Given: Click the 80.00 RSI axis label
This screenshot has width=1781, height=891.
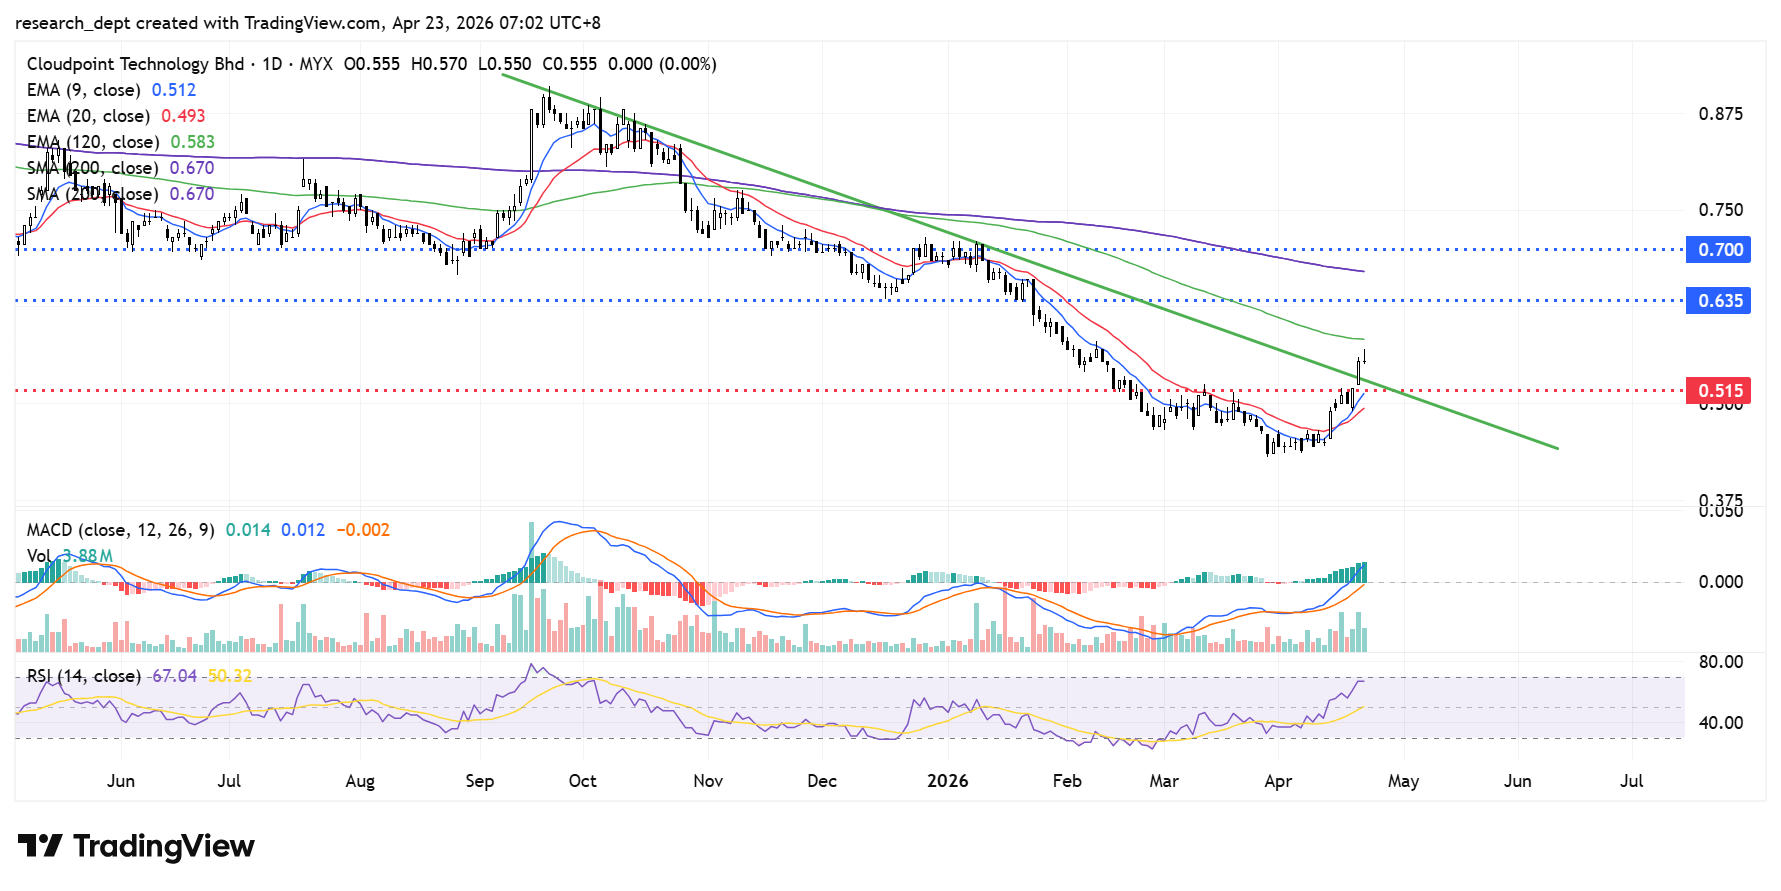Looking at the screenshot, I should (x=1720, y=662).
